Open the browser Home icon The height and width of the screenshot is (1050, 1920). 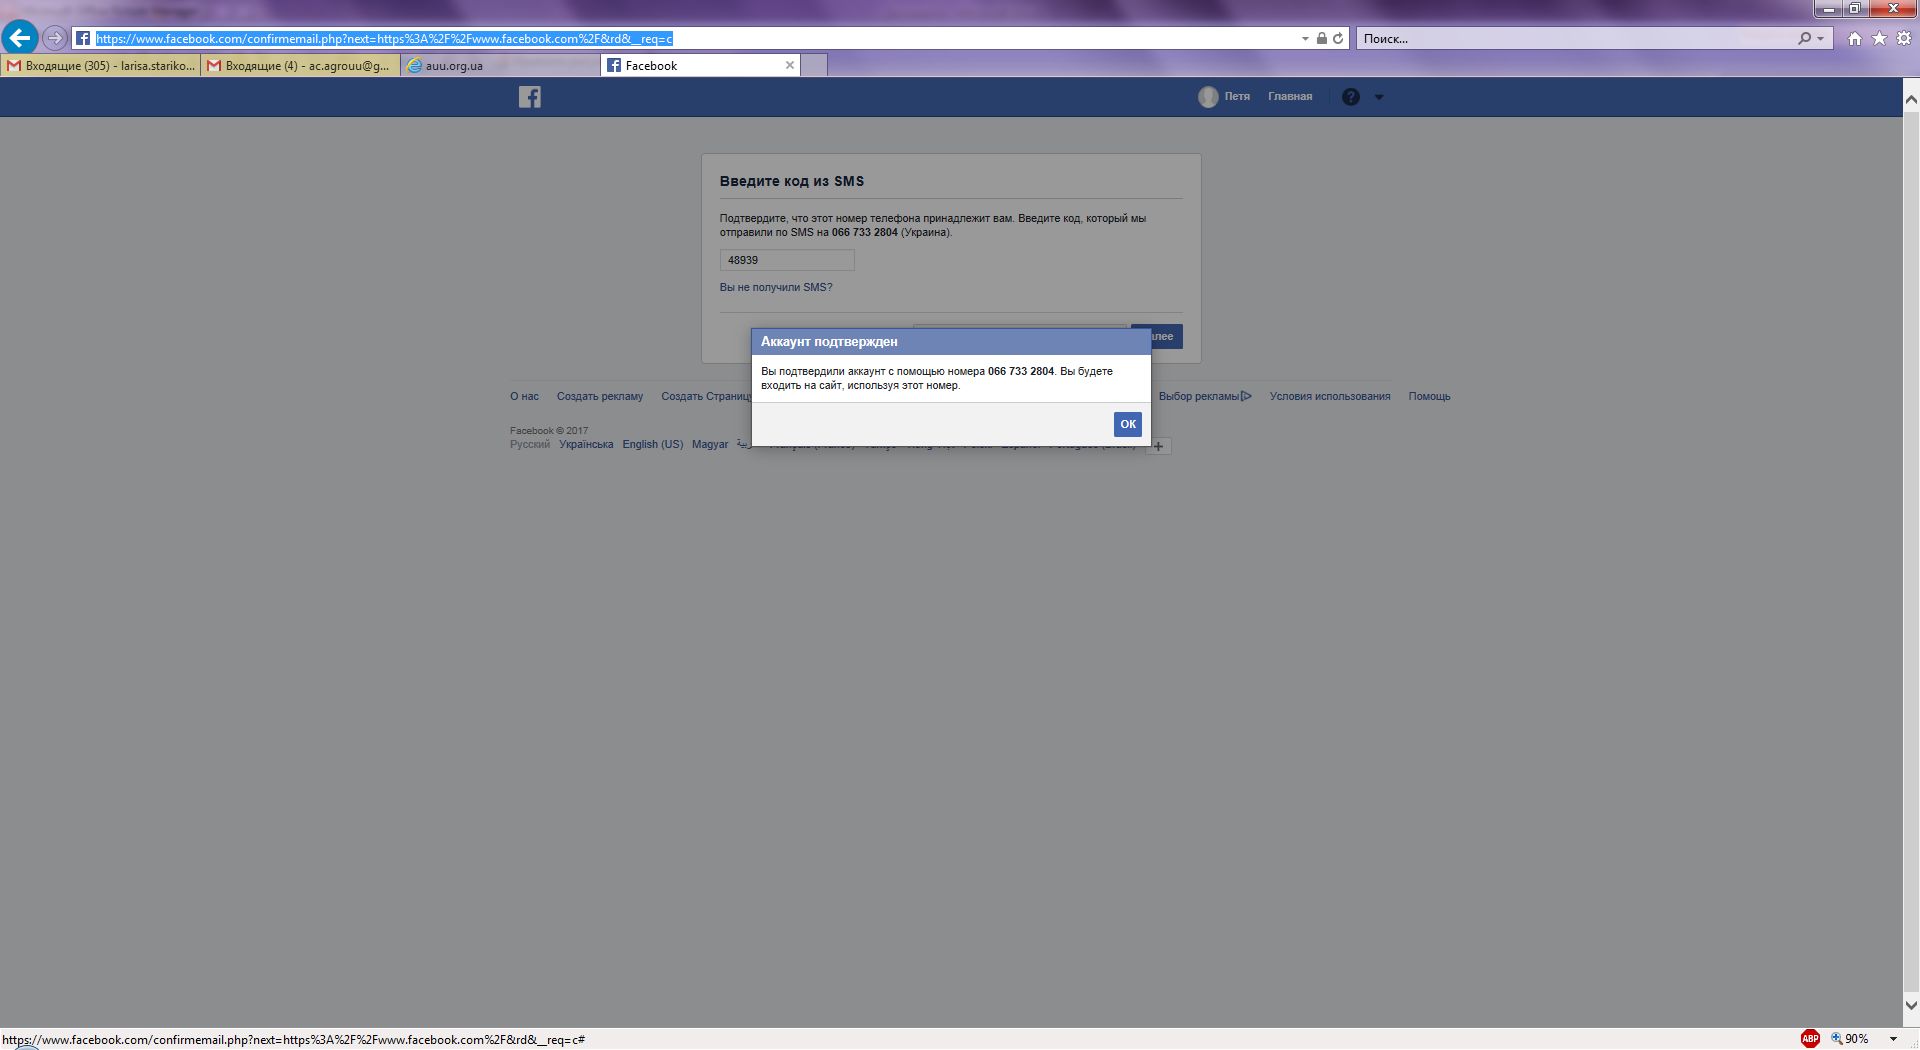tap(1855, 38)
